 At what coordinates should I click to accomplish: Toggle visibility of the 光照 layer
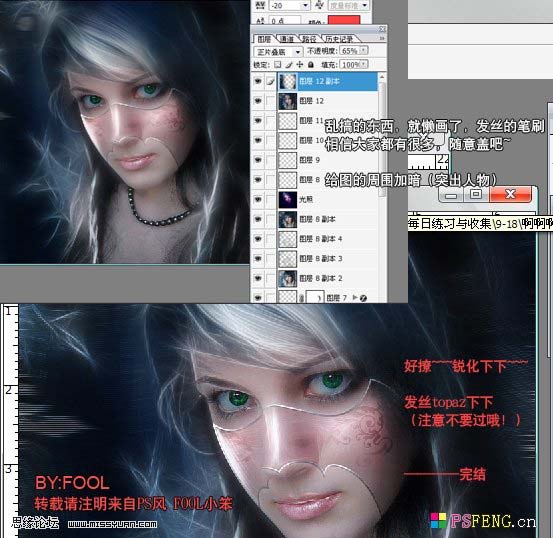[258, 200]
